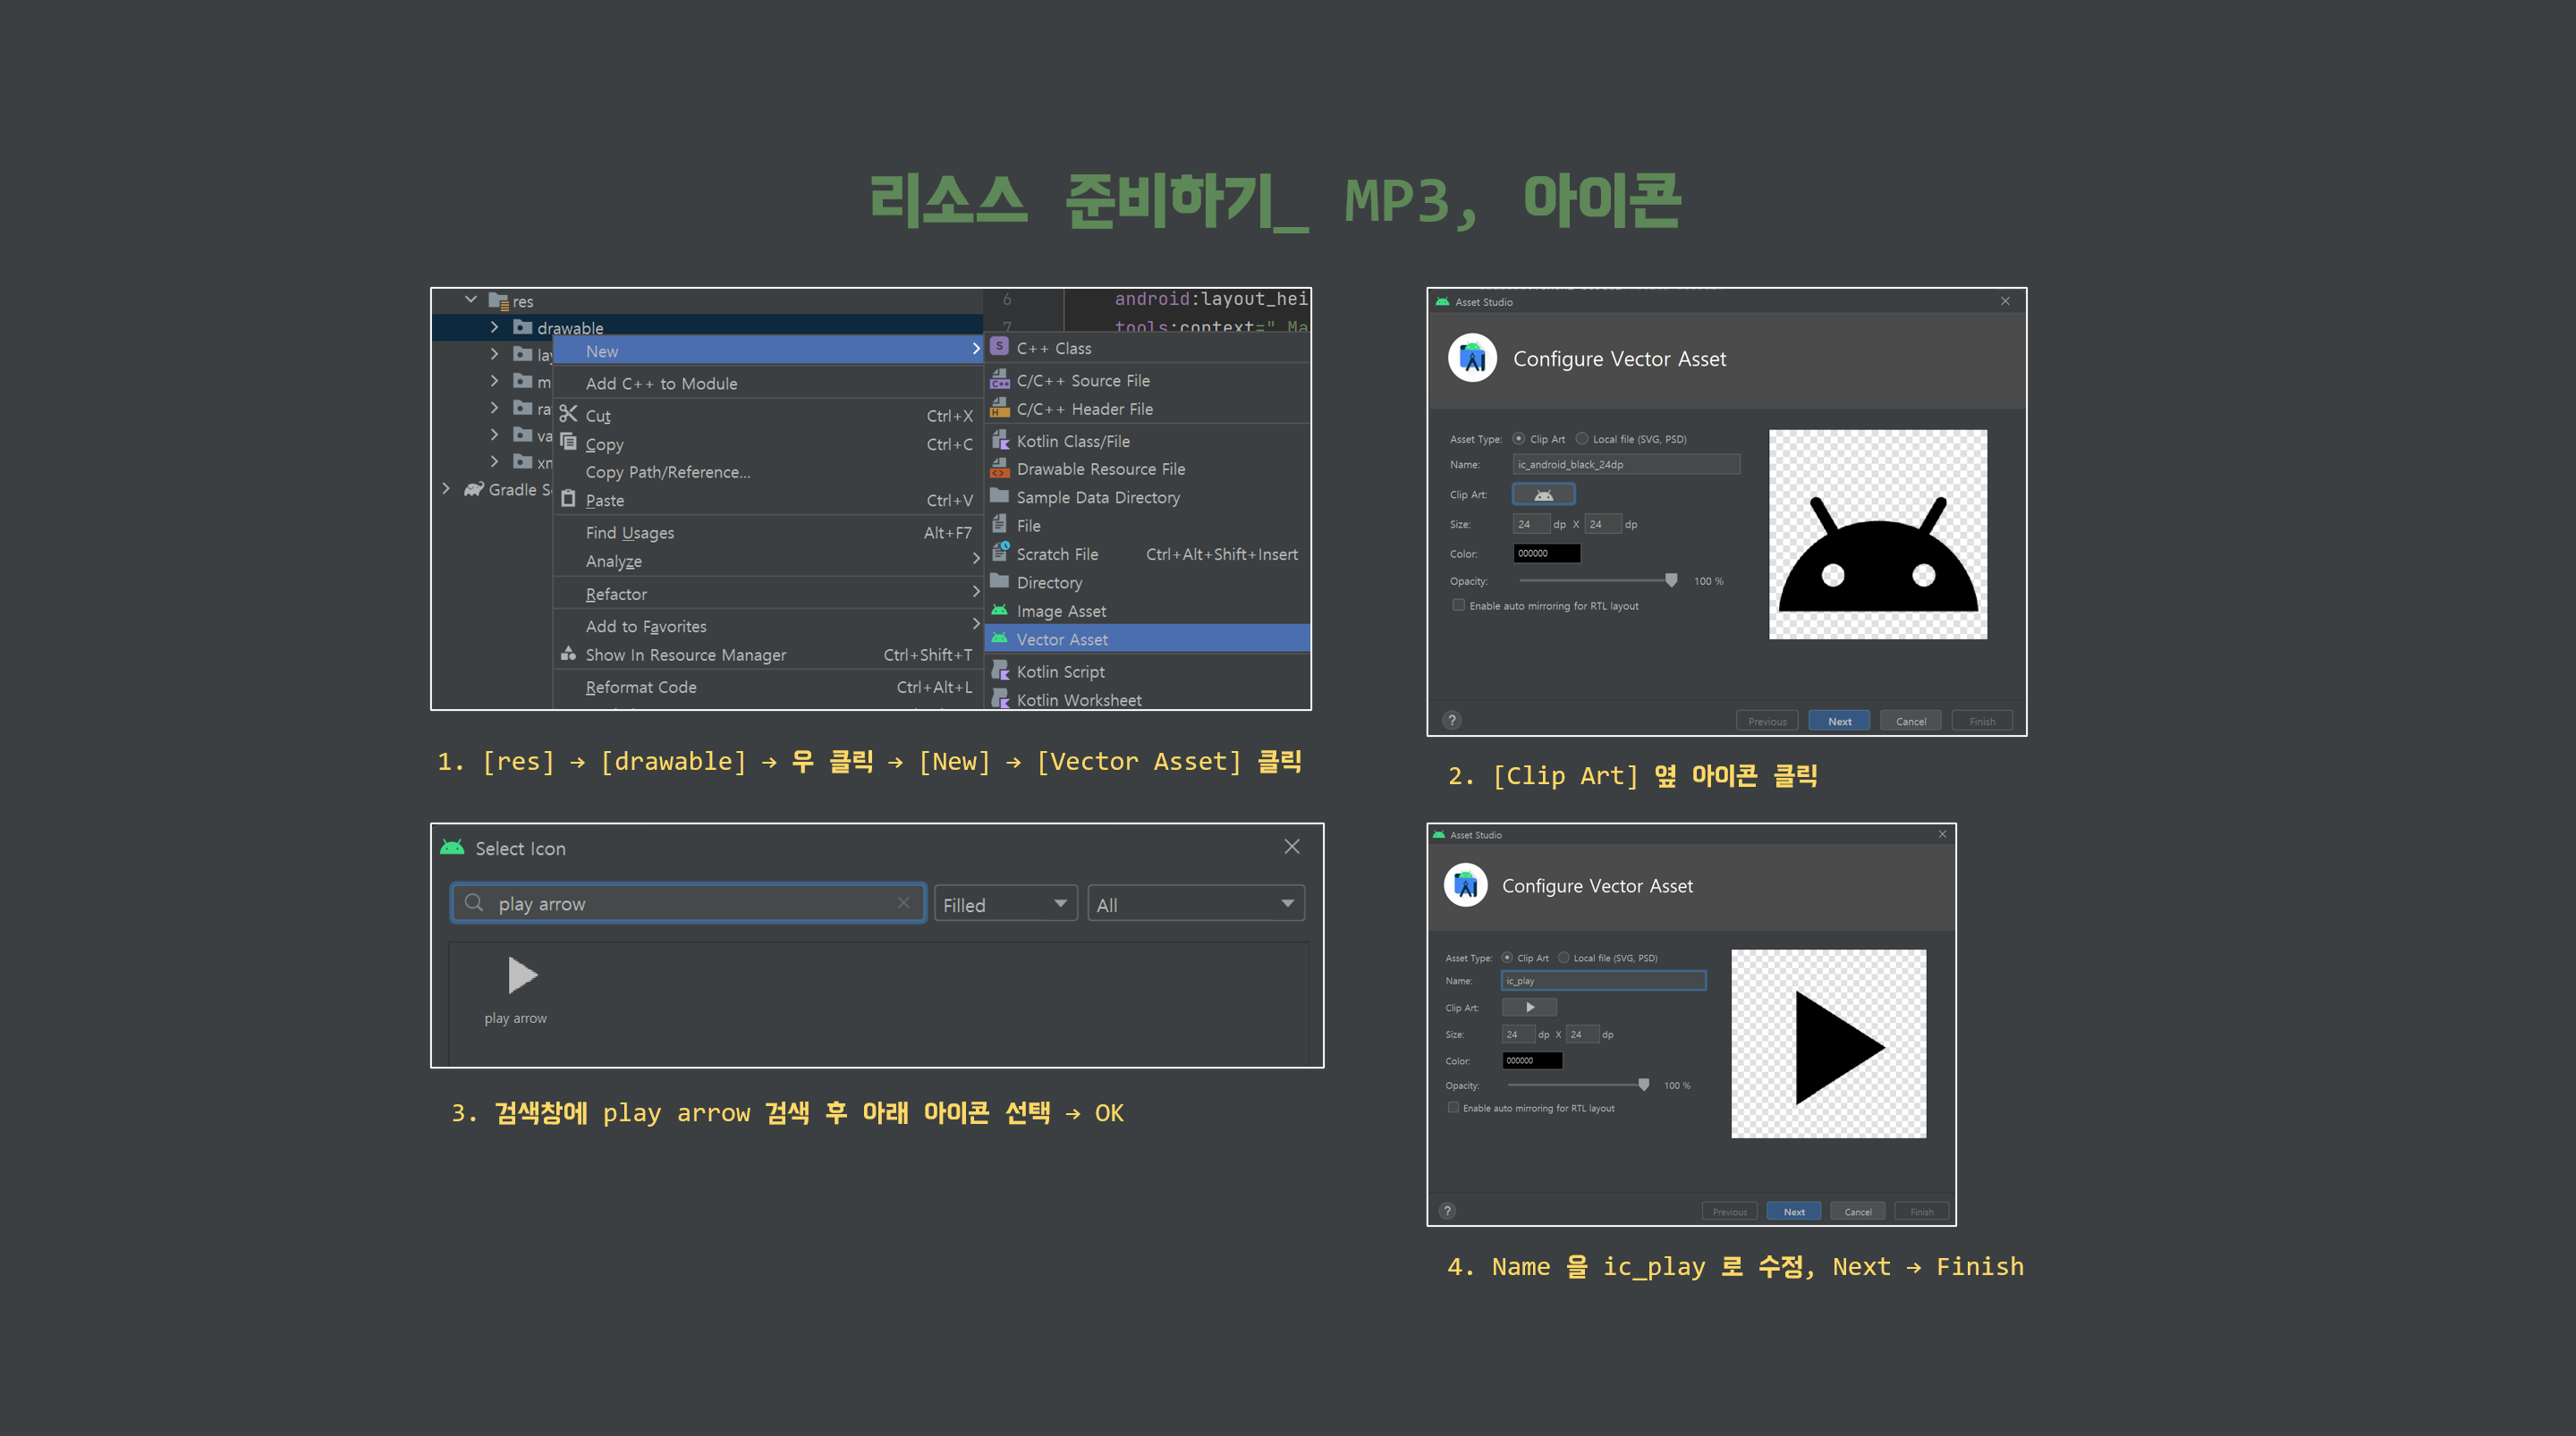The image size is (2576, 1436).
Task: Select Clip Art radio in lower dialog
Action: 1507,957
